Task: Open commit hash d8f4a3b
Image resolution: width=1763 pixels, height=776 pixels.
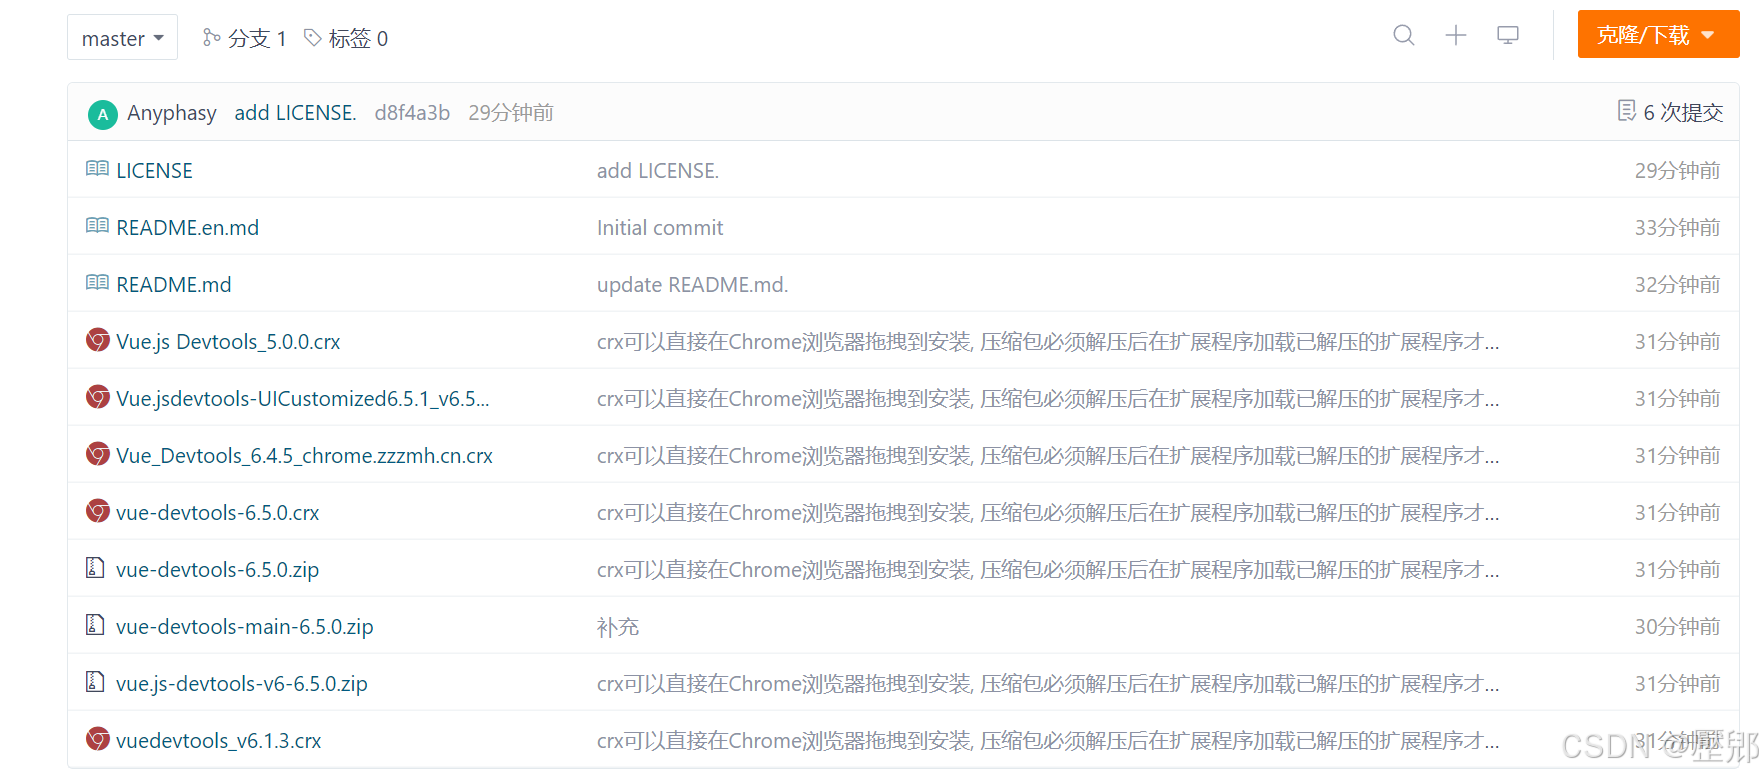Action: [412, 113]
